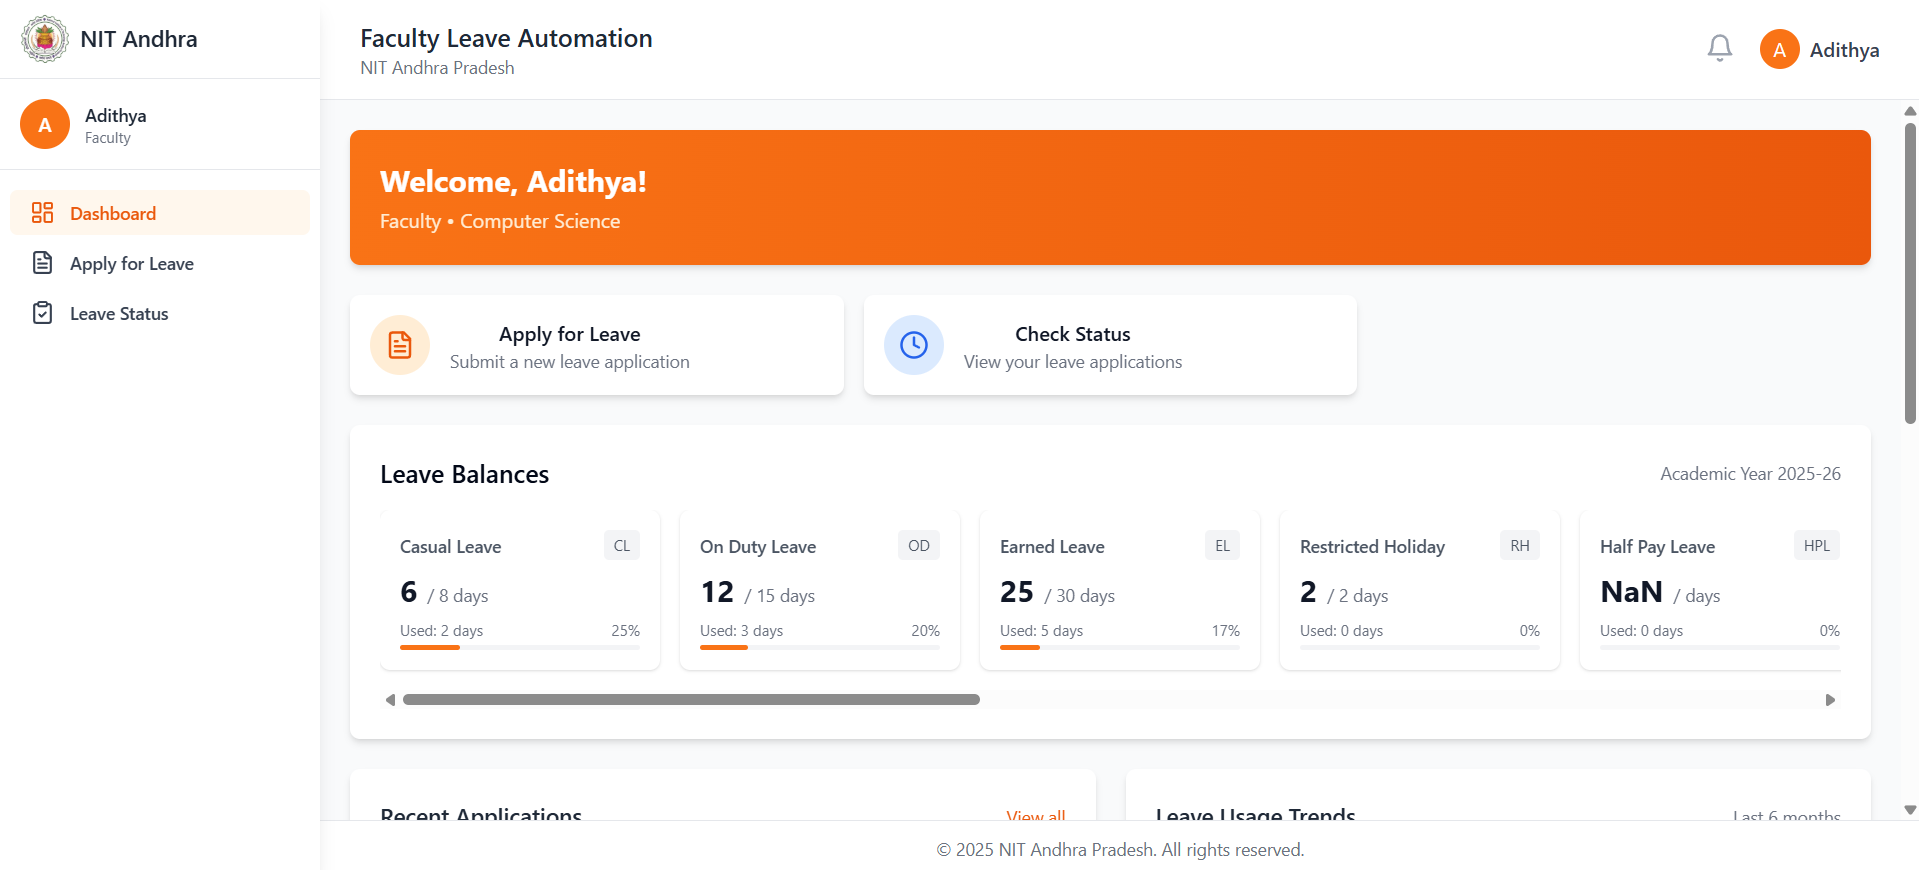Click Faculty • Computer Science banner subtitle
This screenshot has height=870, width=1919.
[500, 221]
